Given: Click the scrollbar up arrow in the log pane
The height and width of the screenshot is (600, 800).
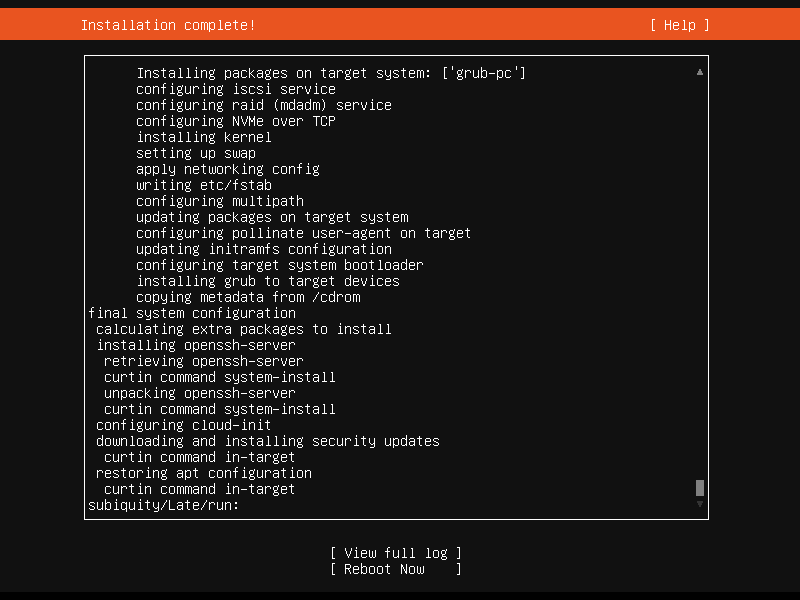Looking at the screenshot, I should coord(700,71).
